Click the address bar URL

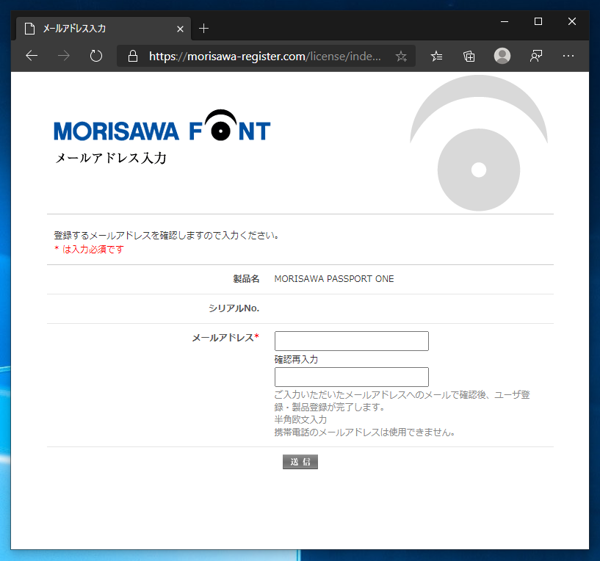(265, 56)
